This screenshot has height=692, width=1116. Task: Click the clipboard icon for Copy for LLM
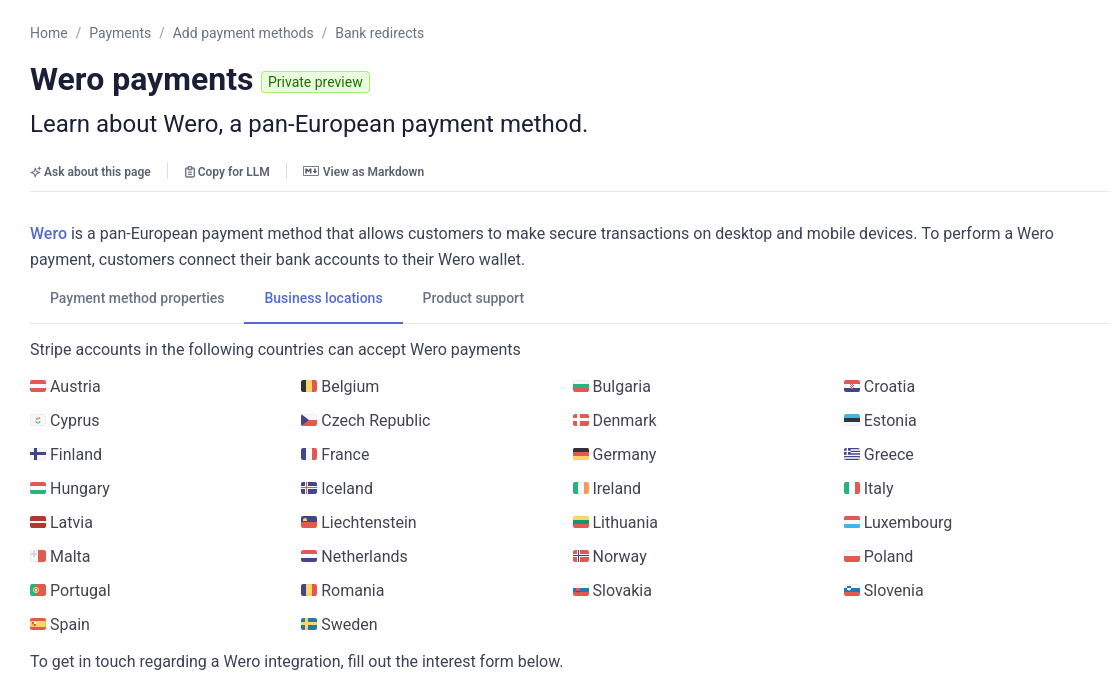pyautogui.click(x=190, y=172)
